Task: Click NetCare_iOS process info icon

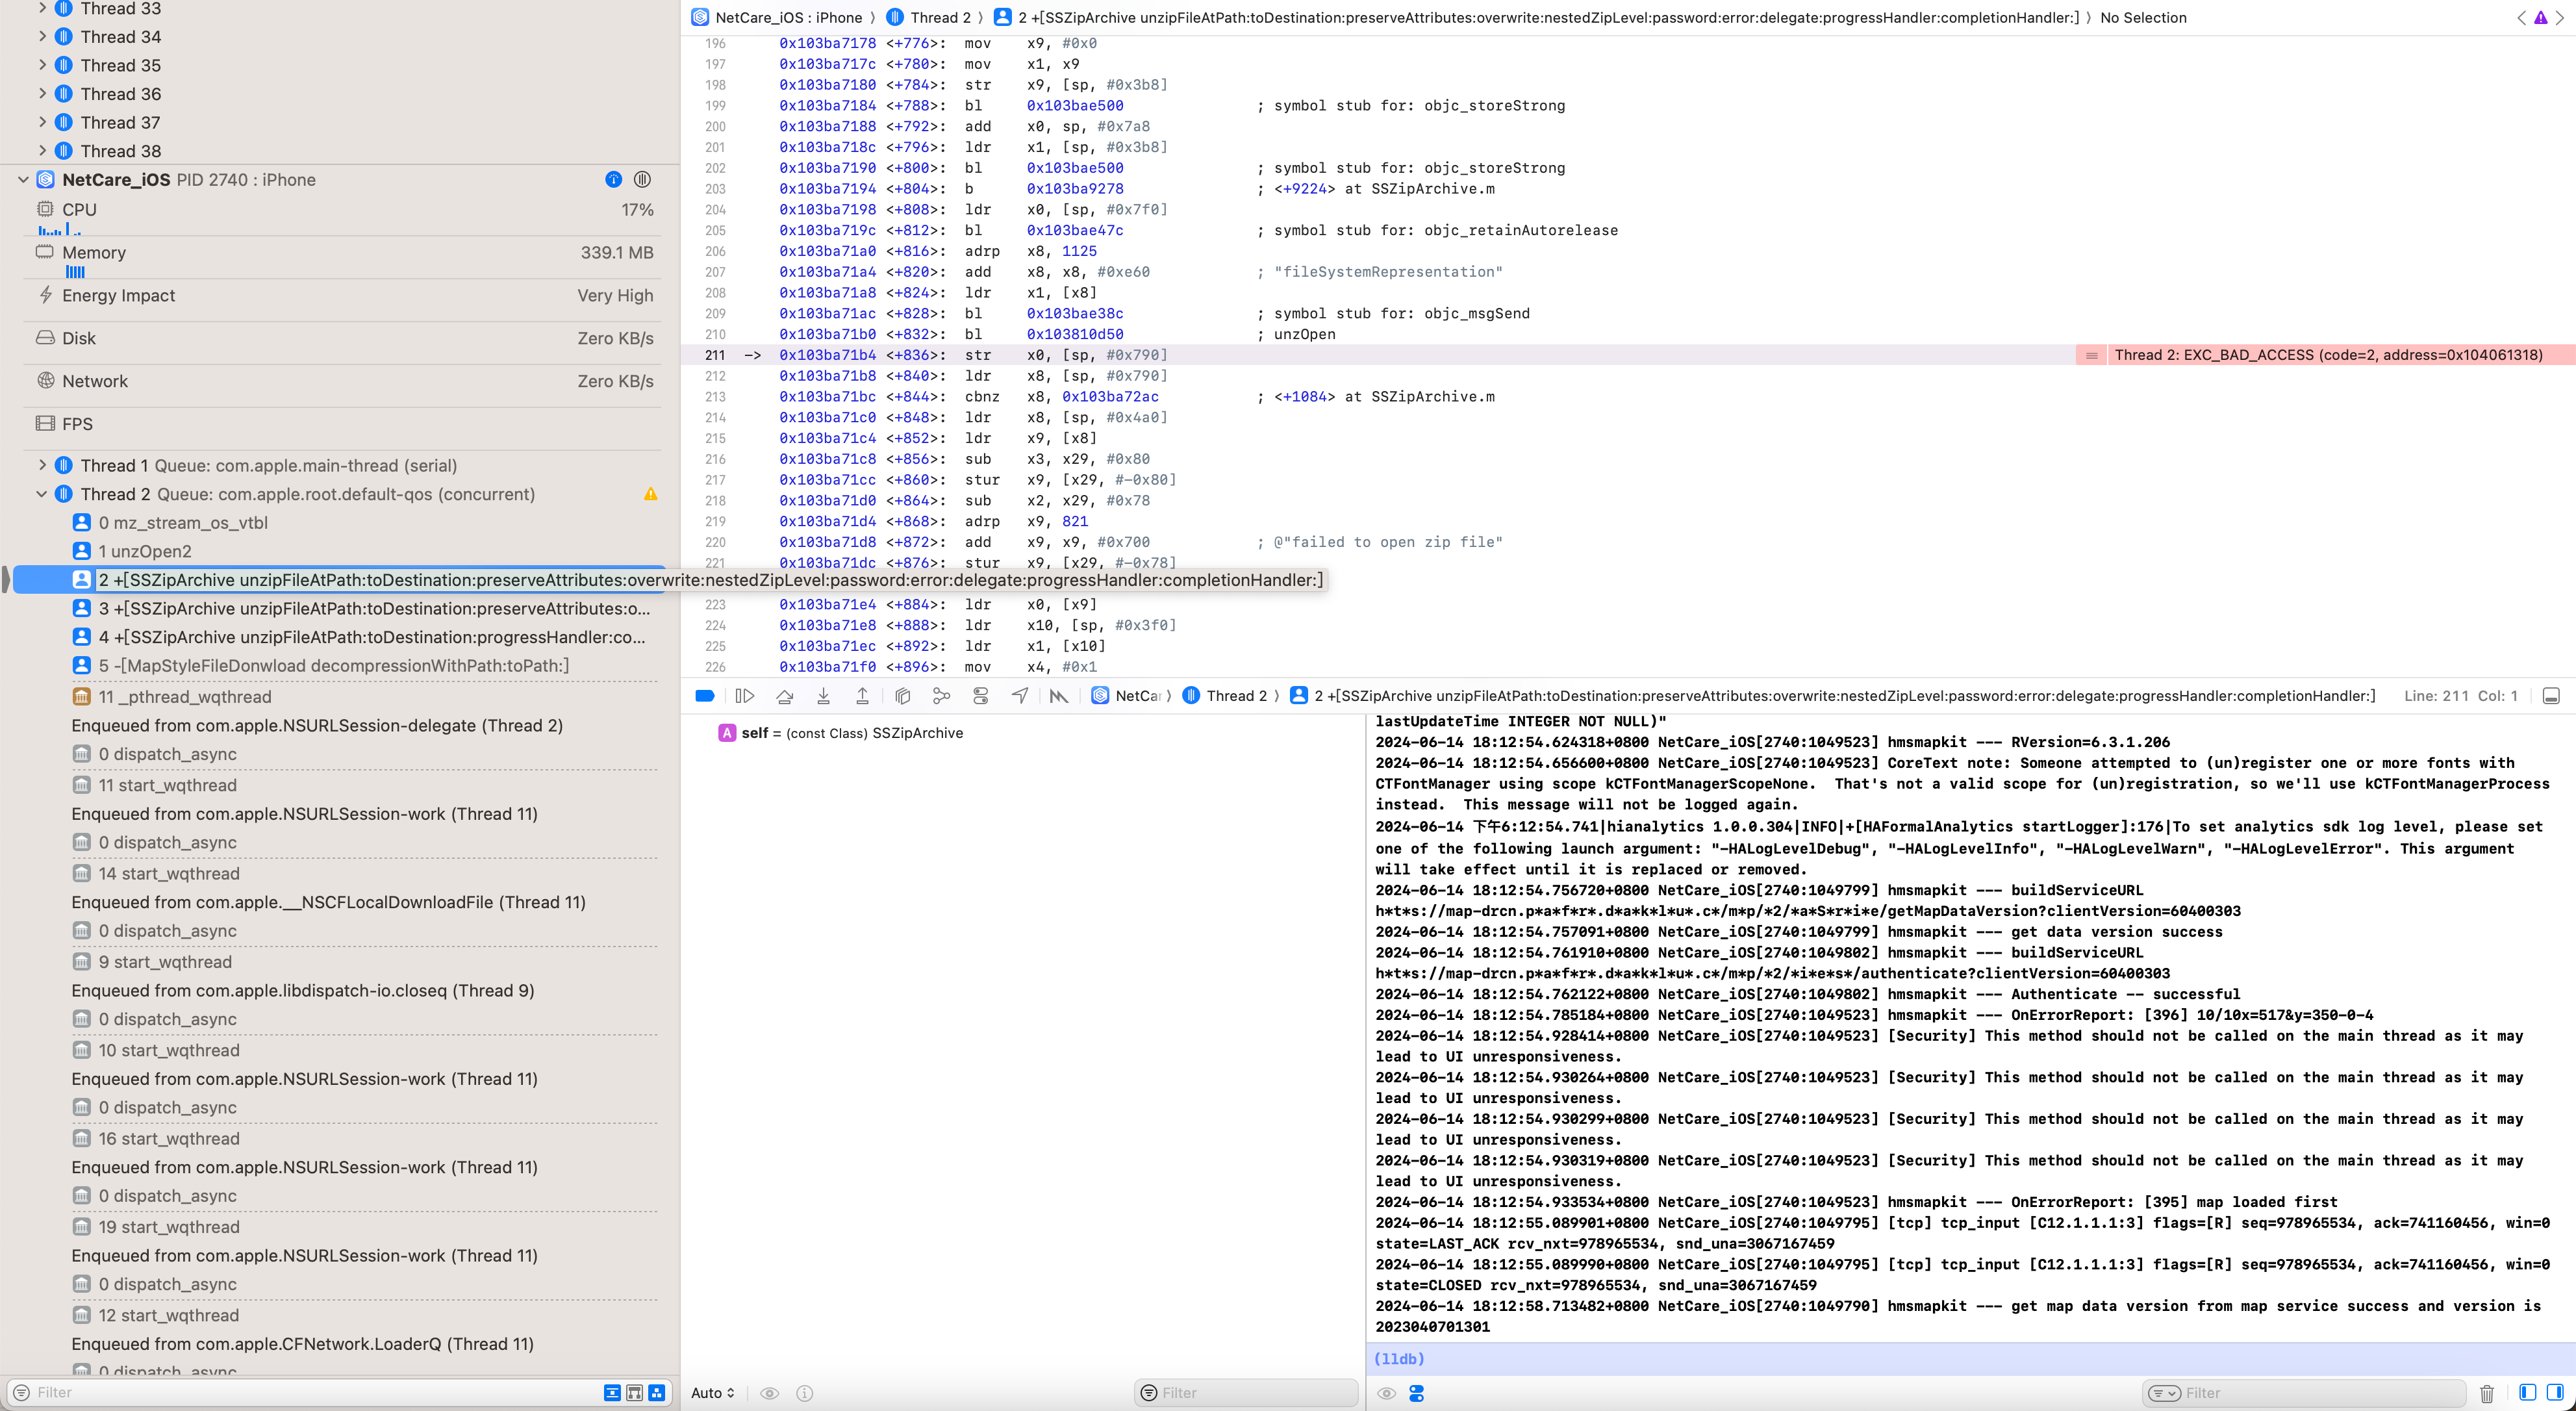Action: coord(613,180)
